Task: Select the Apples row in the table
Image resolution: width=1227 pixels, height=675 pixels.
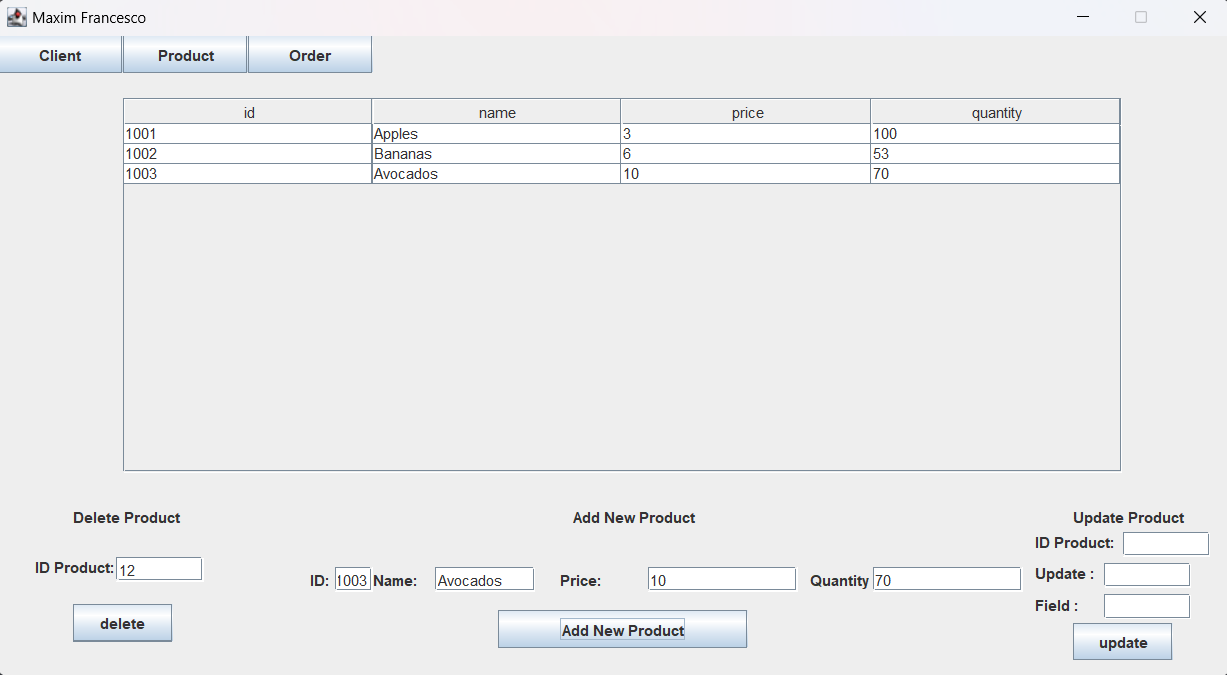Action: point(496,134)
